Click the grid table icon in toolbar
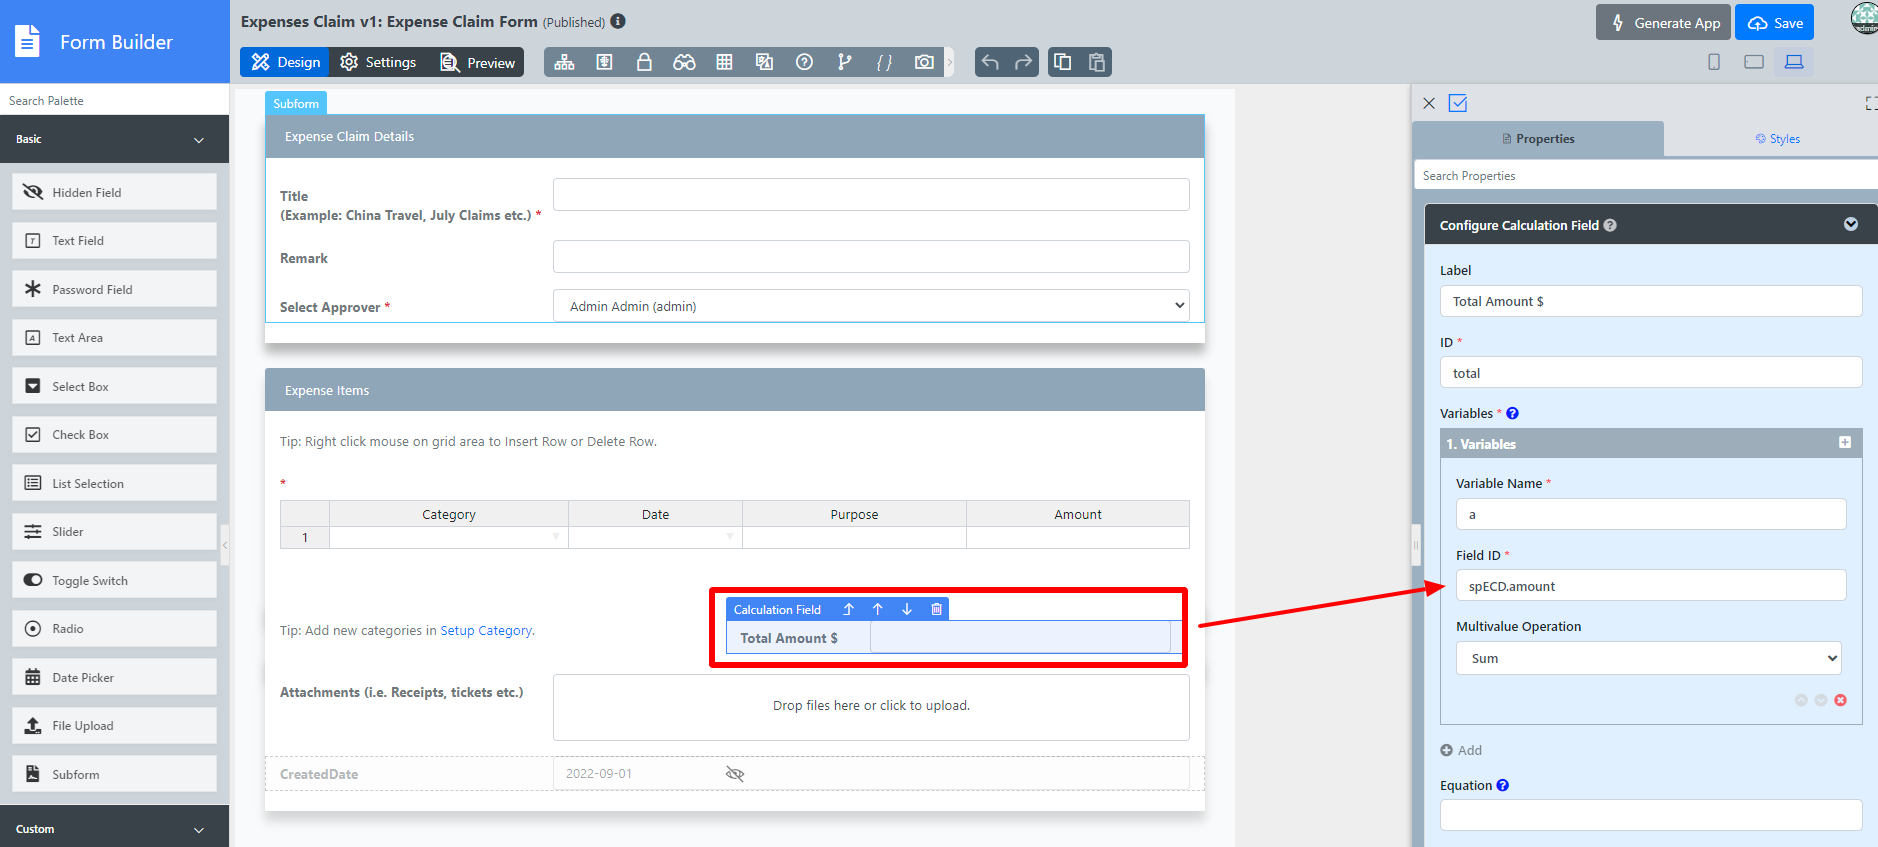The height and width of the screenshot is (847, 1878). coord(724,62)
